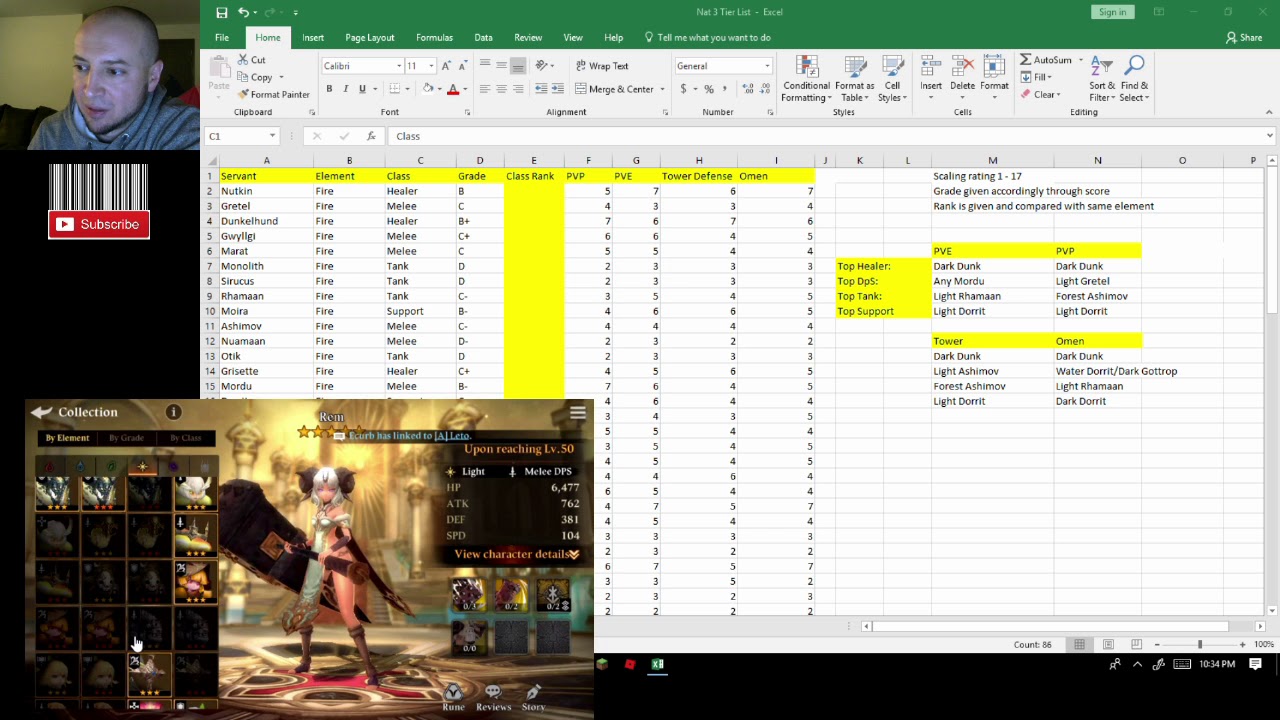Screen dimensions: 1280x720
Task: Switch to the Formulas tab
Action: click(x=434, y=38)
